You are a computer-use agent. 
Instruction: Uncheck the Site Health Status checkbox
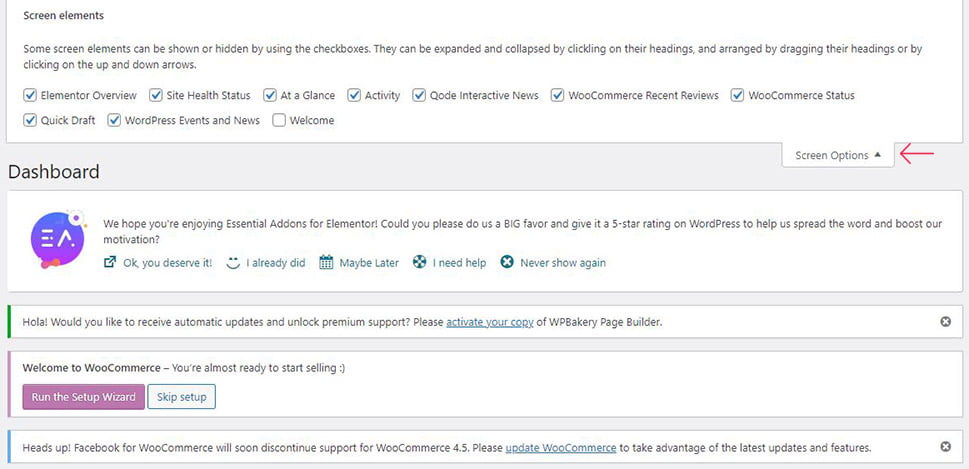click(x=156, y=95)
